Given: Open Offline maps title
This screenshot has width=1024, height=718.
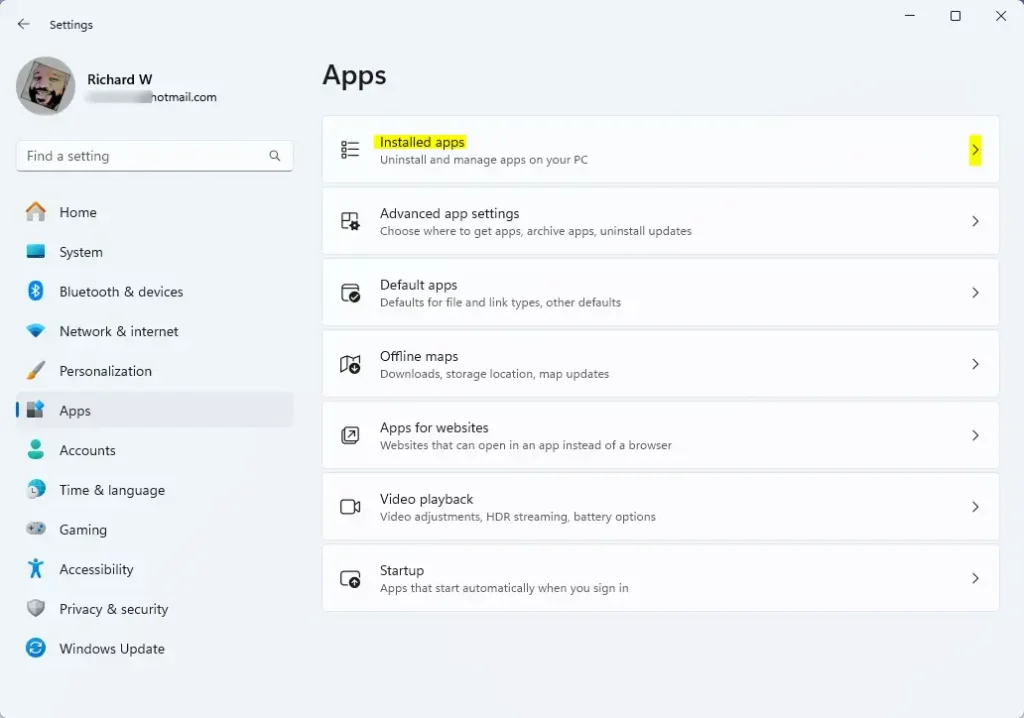Looking at the screenshot, I should click(419, 356).
